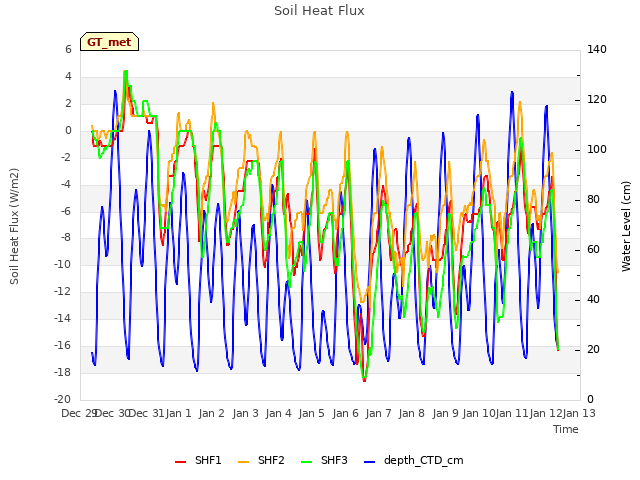Click the blue depth_CTD_cm legend swatch
Viewport: 640px width, 480px height.
tap(369, 462)
